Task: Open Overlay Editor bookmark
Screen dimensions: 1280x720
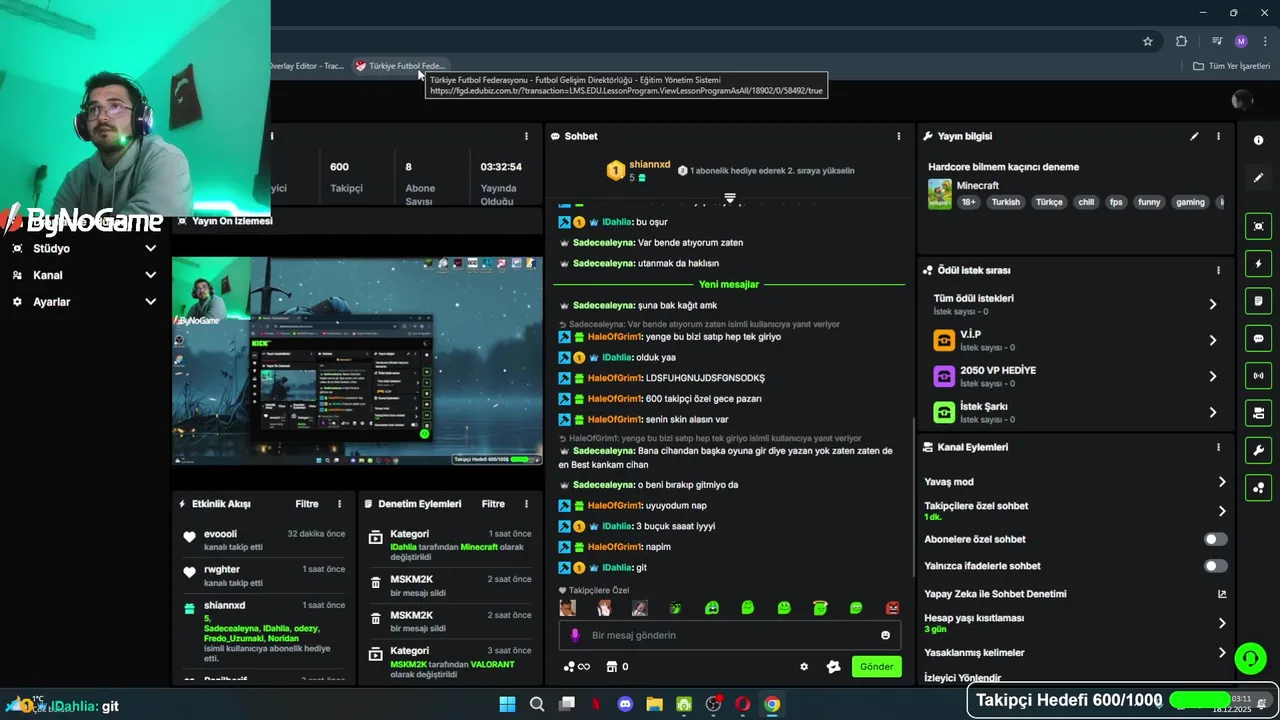Action: 307,66
